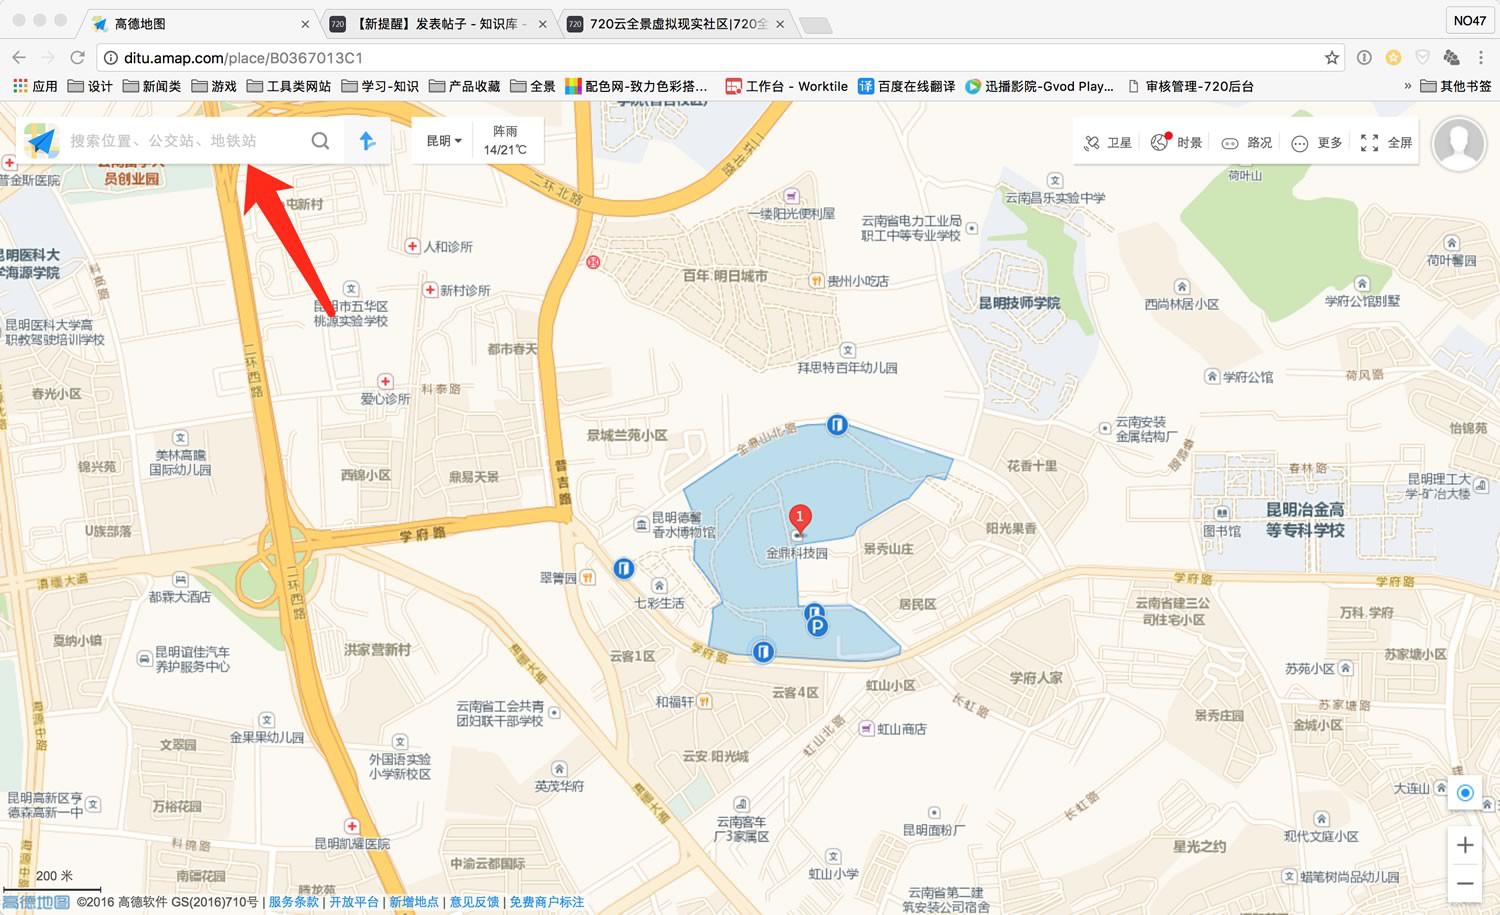Click the user avatar icon

click(x=1459, y=143)
